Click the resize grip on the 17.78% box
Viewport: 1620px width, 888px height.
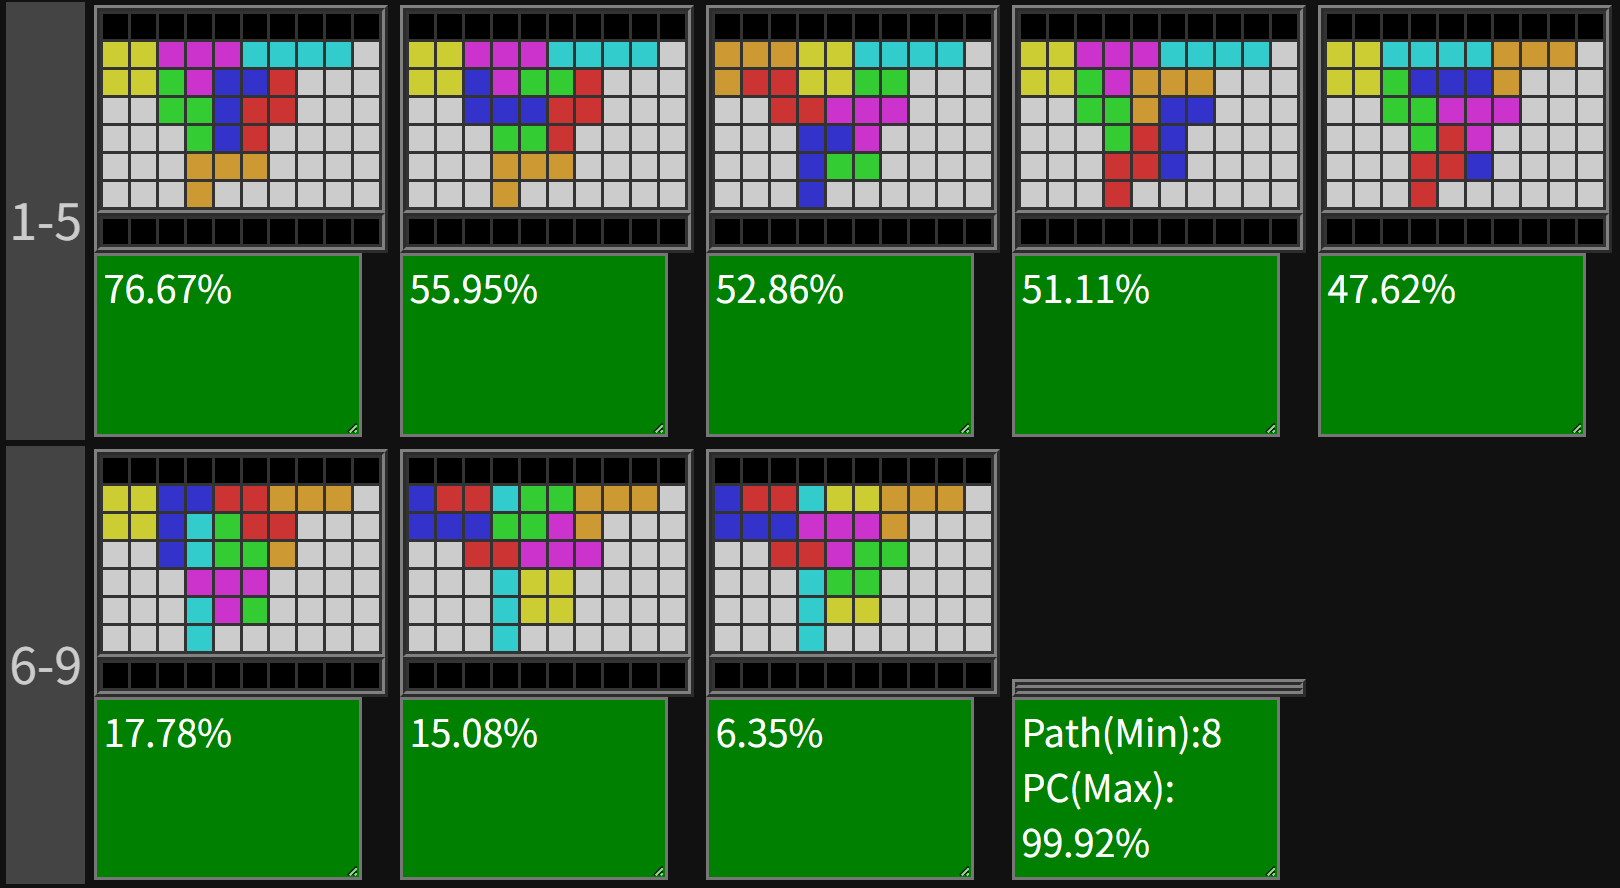coord(353,873)
